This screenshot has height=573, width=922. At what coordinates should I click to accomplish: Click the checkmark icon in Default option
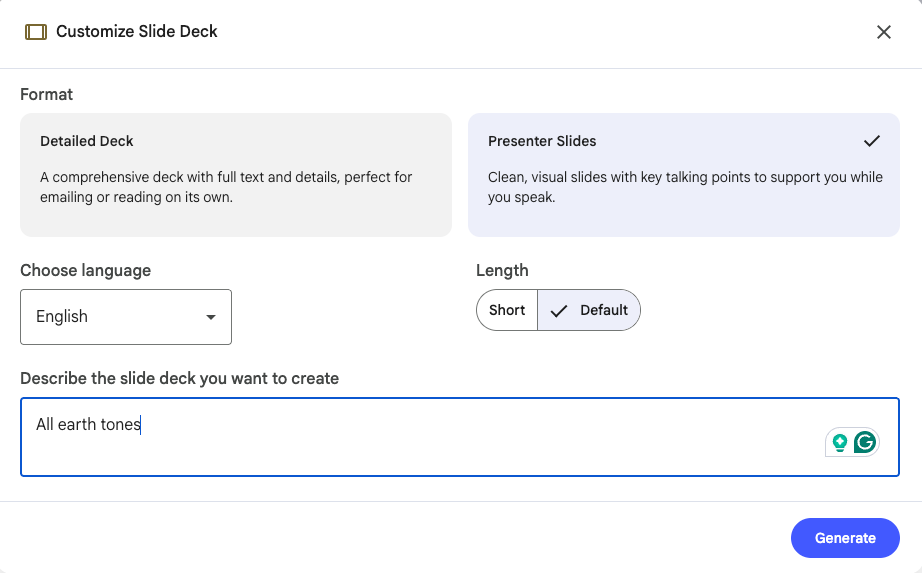pyautogui.click(x=560, y=311)
